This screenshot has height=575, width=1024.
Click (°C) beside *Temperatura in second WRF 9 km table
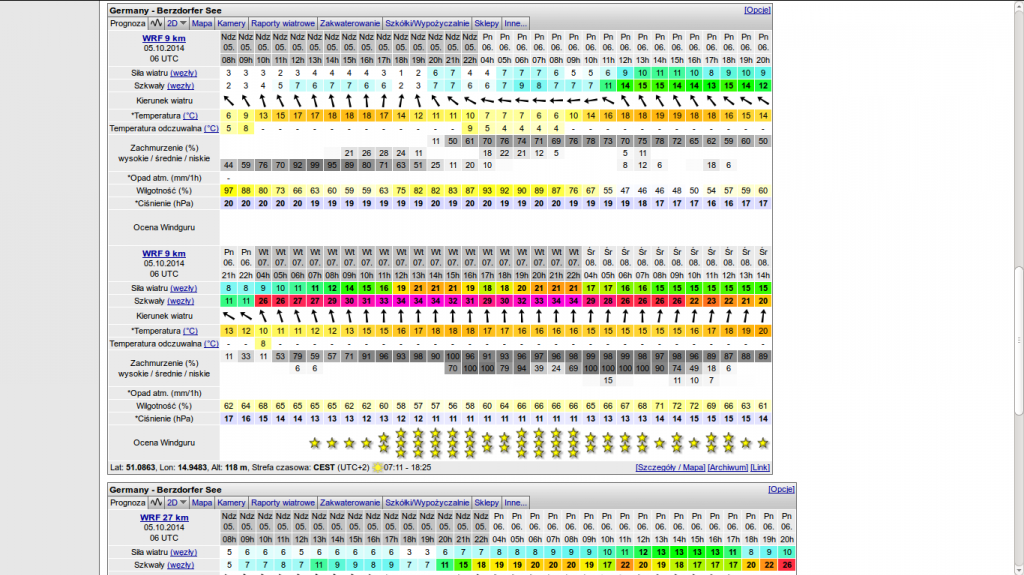point(190,331)
